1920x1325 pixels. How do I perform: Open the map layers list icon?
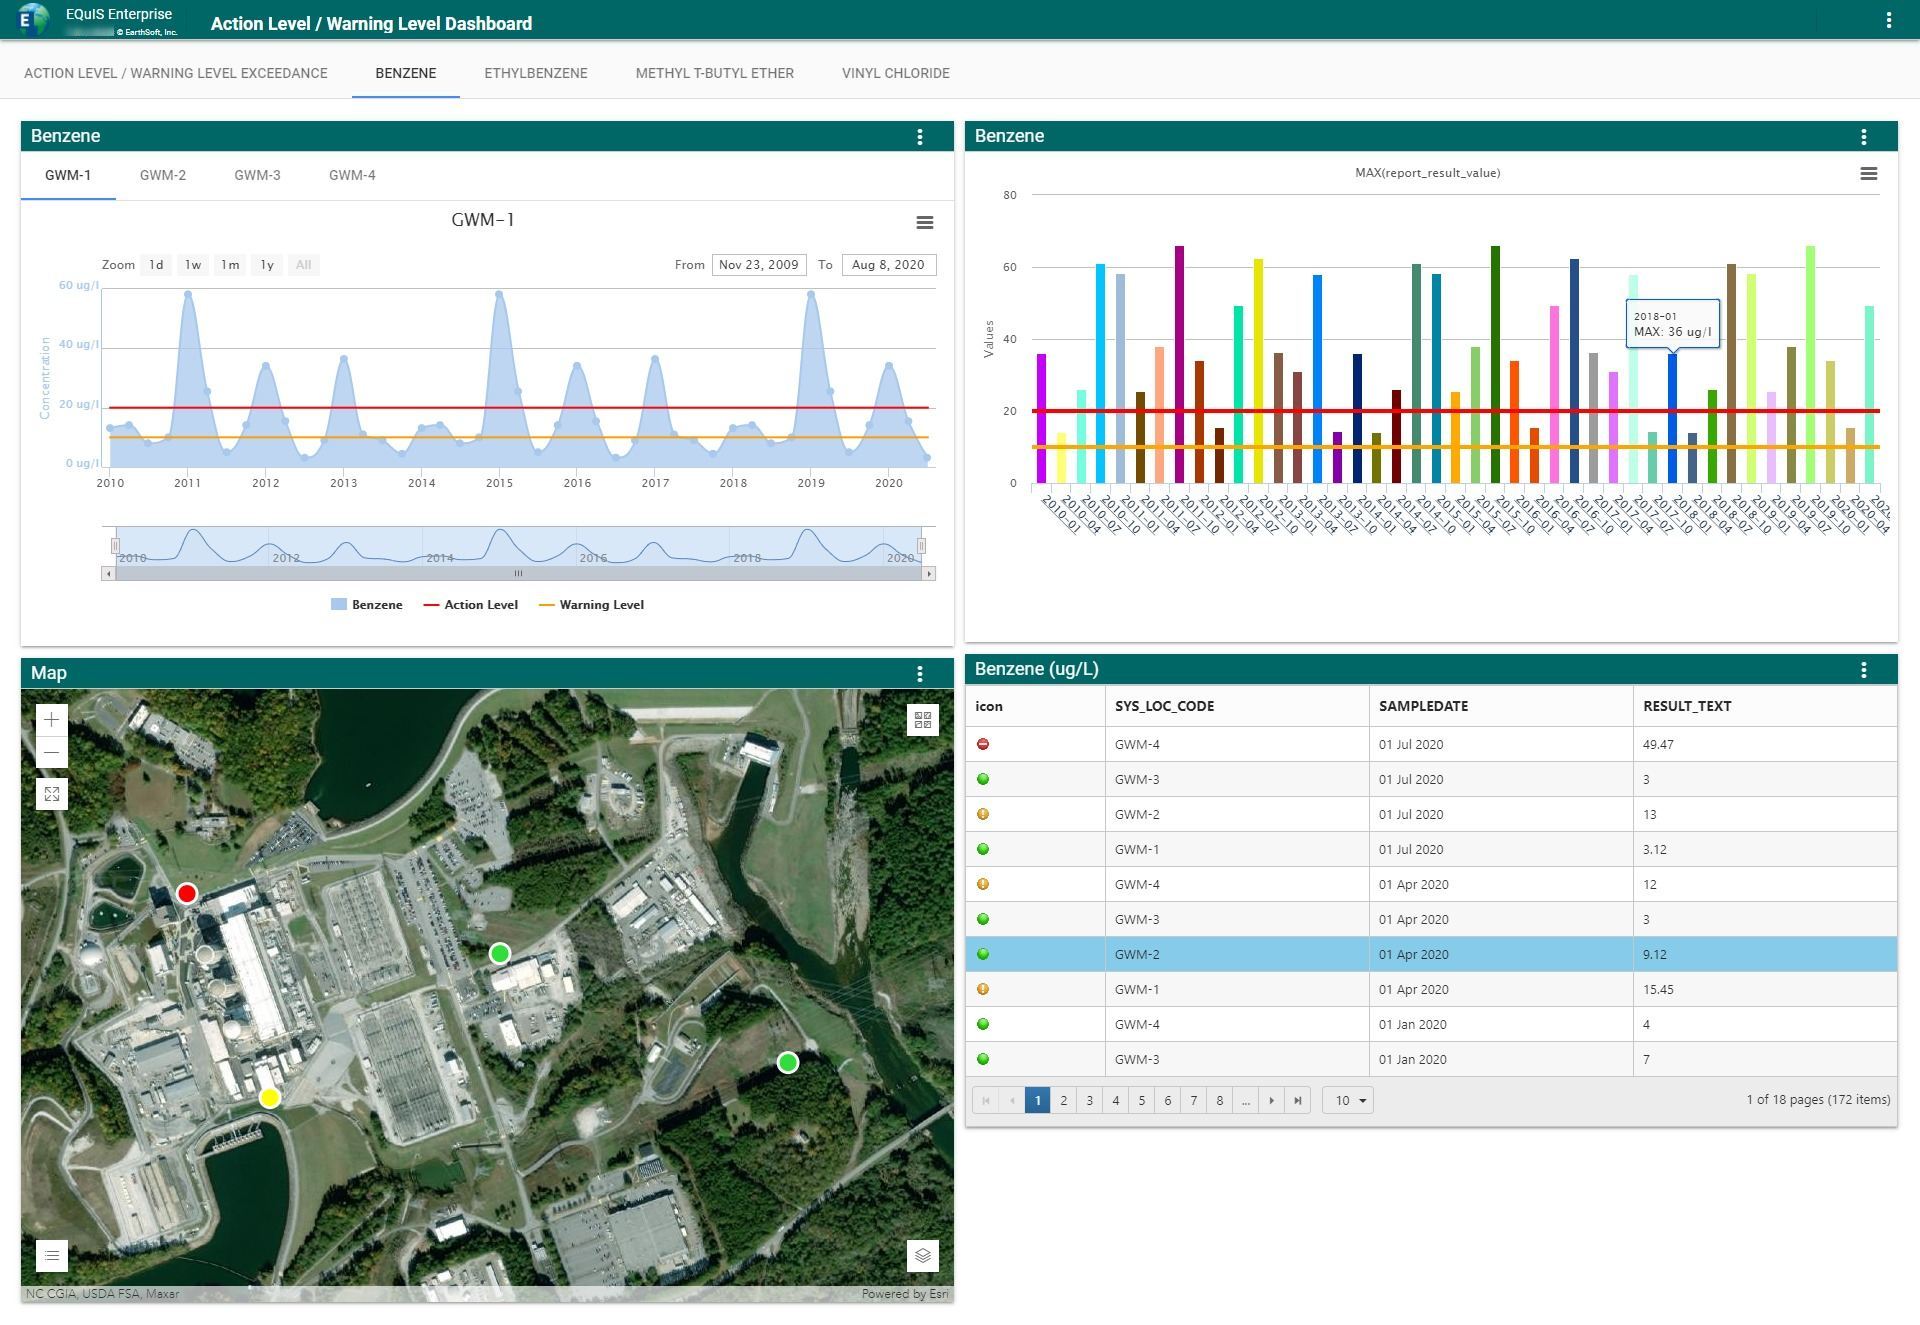click(922, 1255)
